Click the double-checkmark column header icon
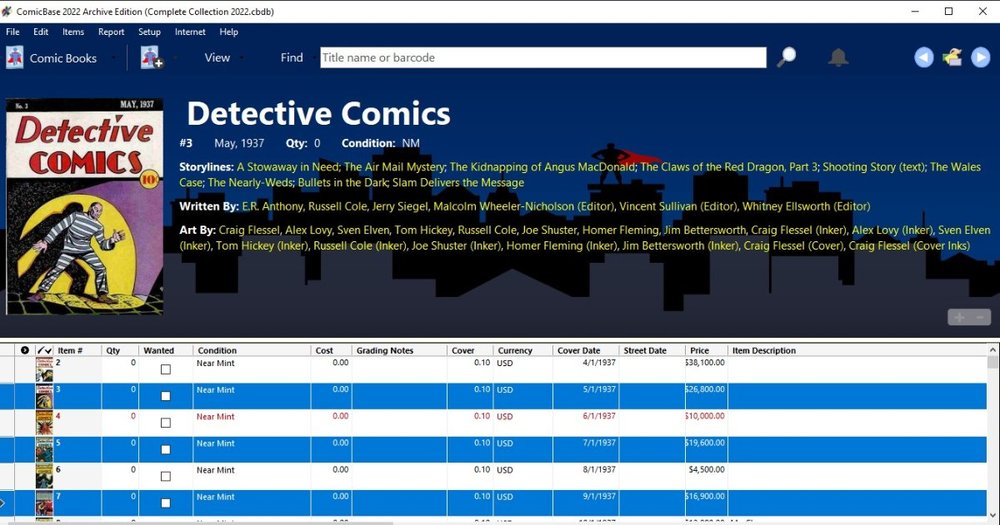The image size is (1000, 525). [x=44, y=351]
